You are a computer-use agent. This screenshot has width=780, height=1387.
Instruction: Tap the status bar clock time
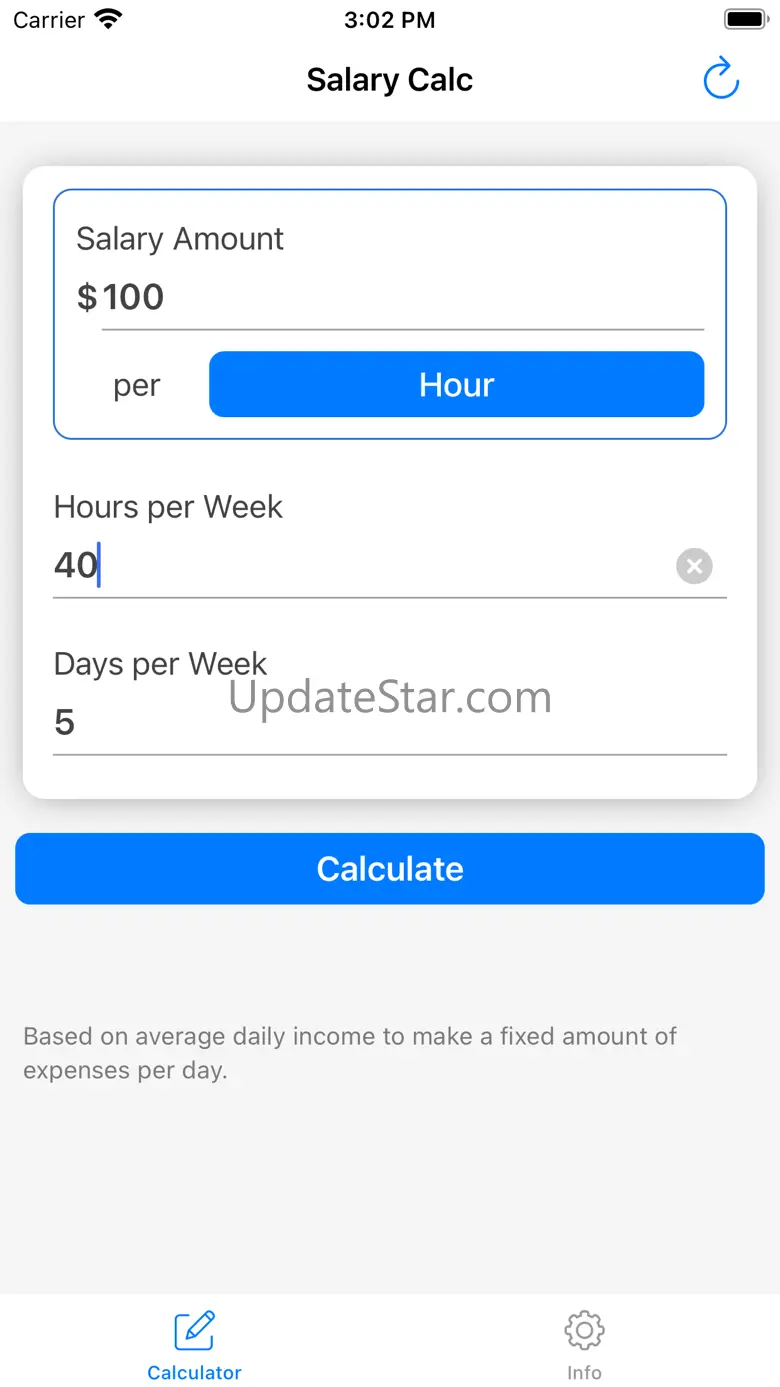(389, 19)
